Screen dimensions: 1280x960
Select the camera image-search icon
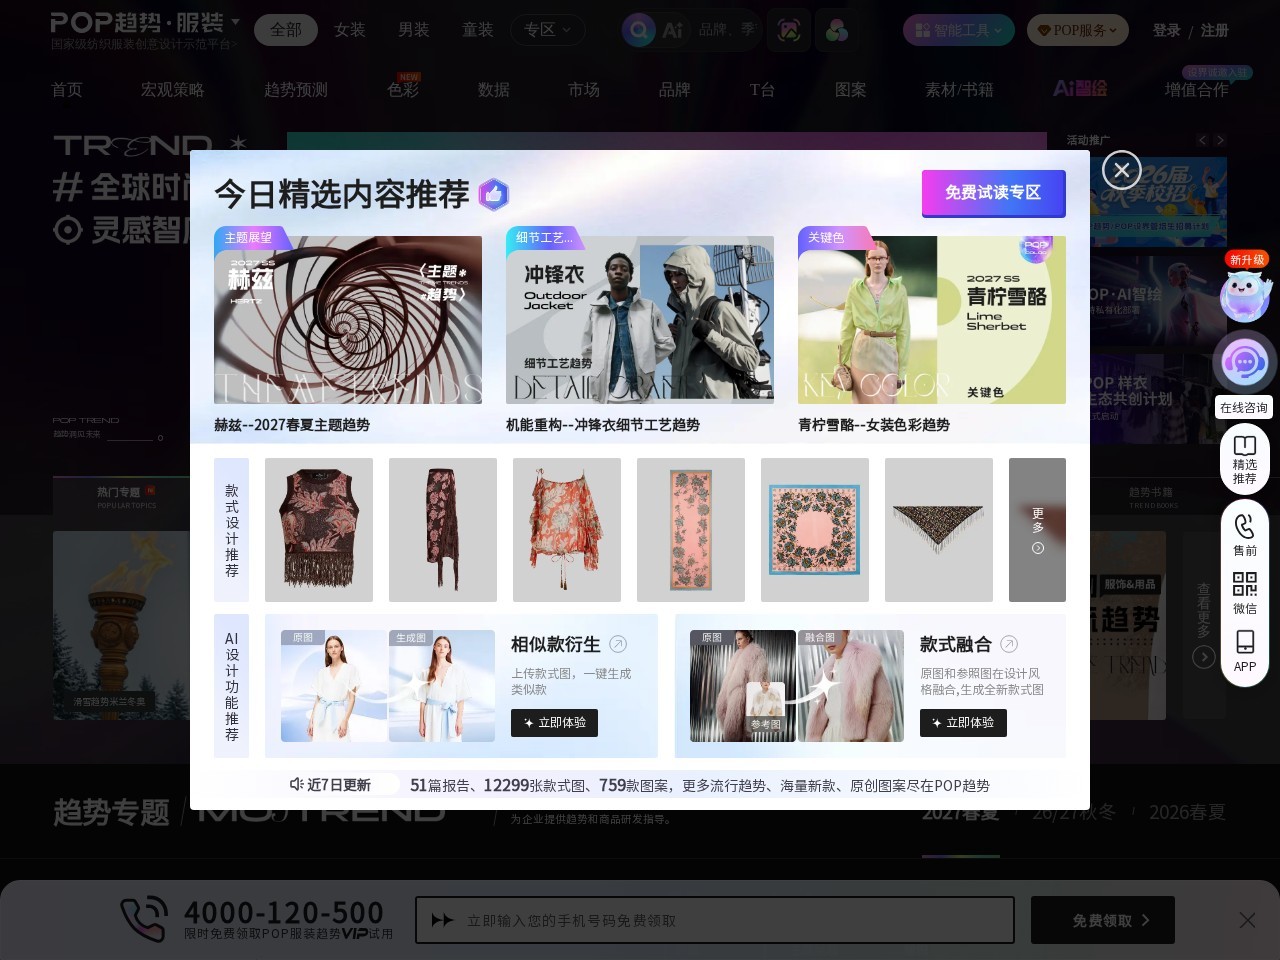[789, 30]
